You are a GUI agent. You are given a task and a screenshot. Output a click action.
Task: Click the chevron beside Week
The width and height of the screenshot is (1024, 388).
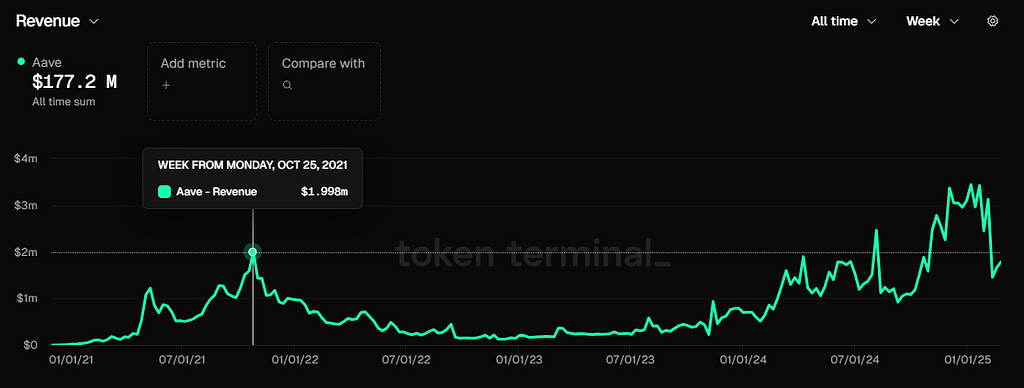954,22
